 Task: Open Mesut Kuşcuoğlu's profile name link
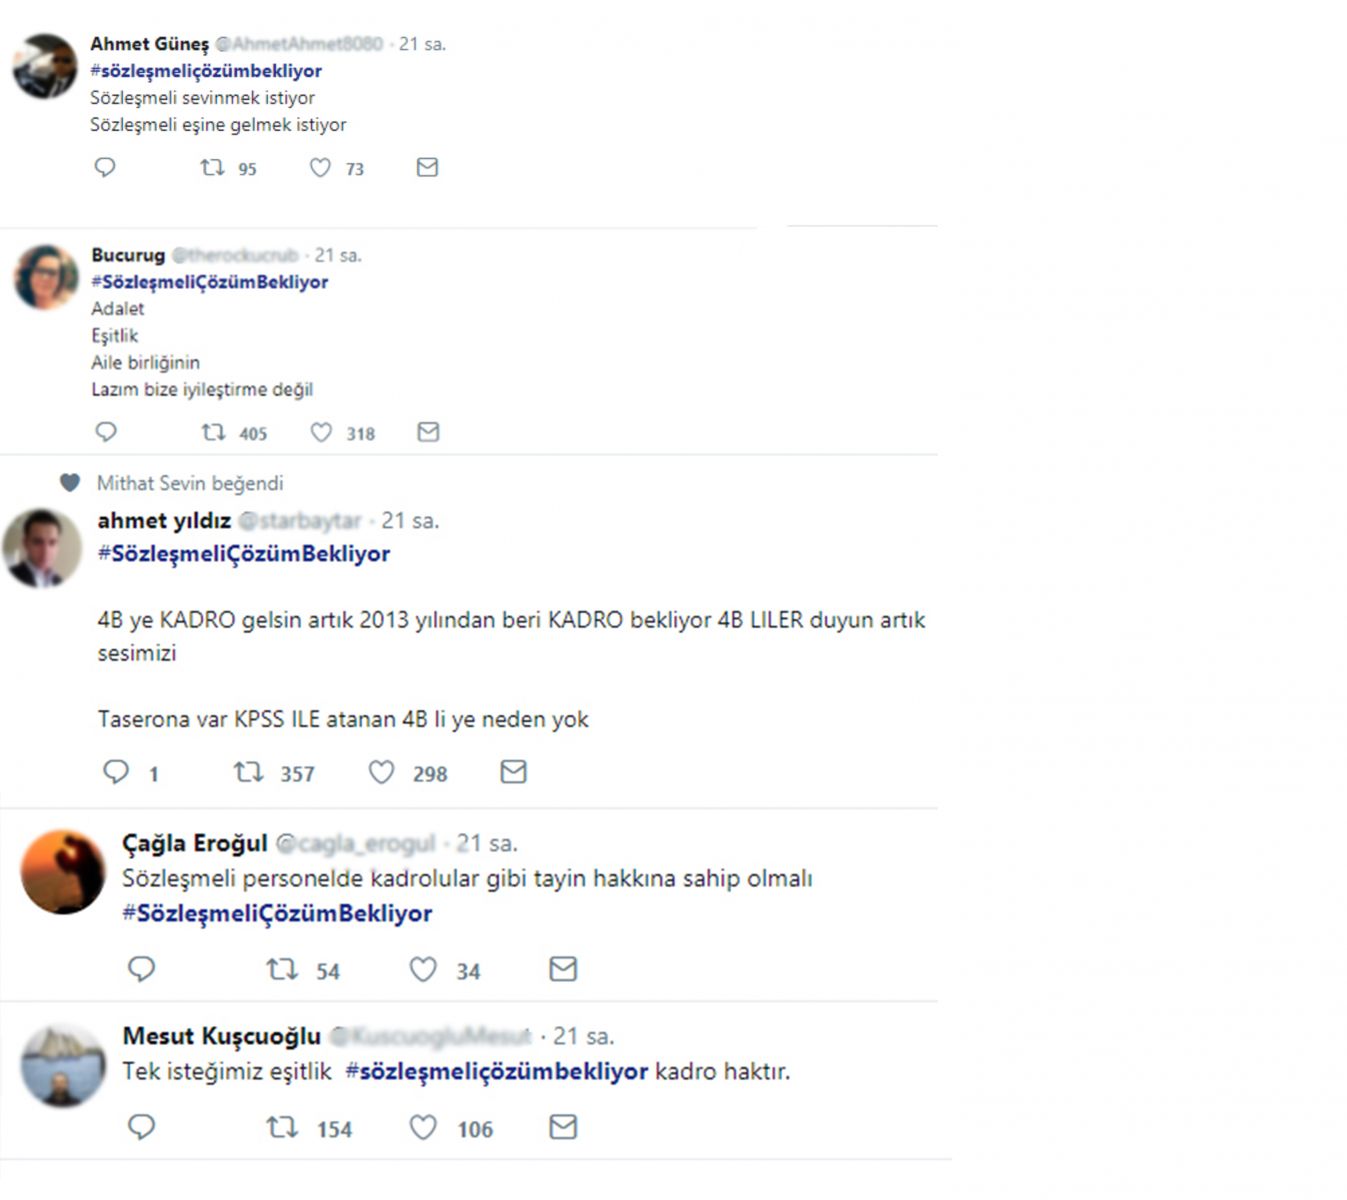click(221, 1036)
